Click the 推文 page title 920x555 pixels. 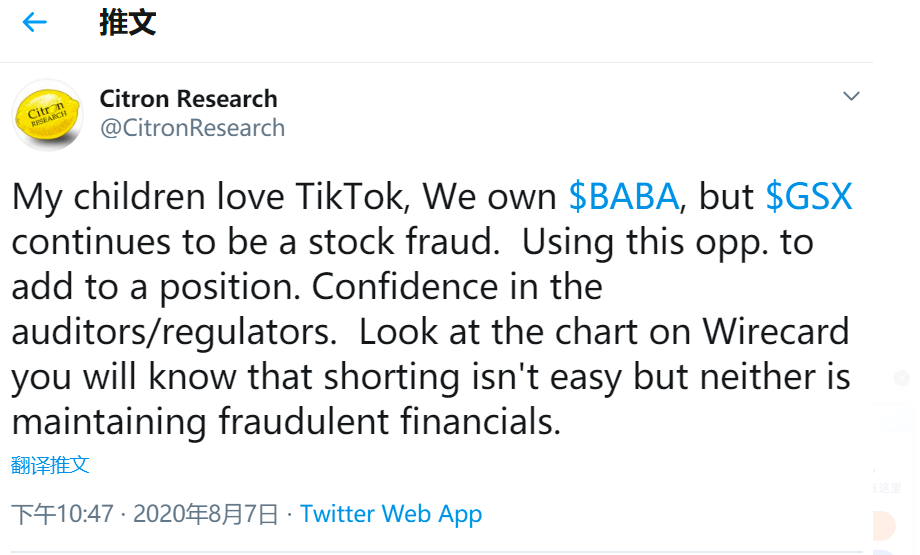[127, 23]
